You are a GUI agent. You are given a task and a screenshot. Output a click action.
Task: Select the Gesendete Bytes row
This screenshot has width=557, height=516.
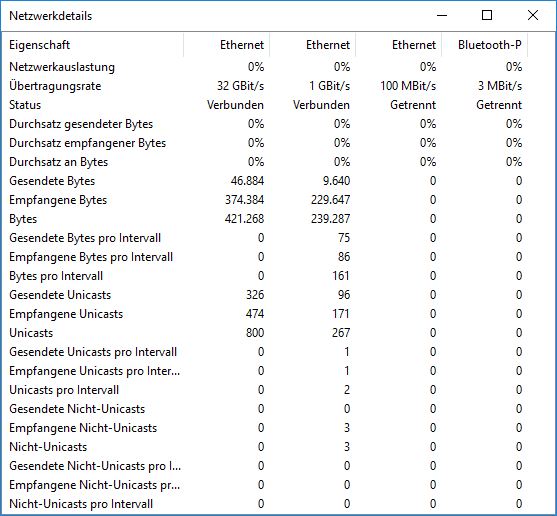pyautogui.click(x=265, y=181)
